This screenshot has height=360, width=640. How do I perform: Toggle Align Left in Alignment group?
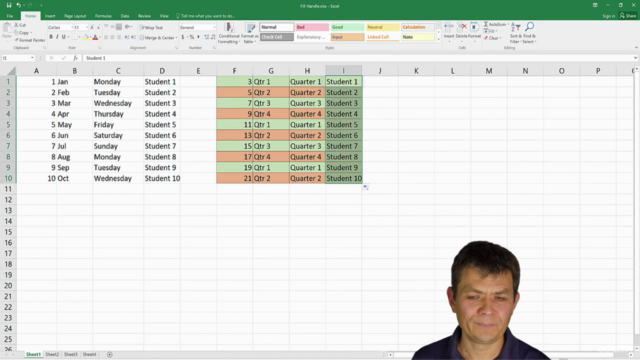pos(106,37)
